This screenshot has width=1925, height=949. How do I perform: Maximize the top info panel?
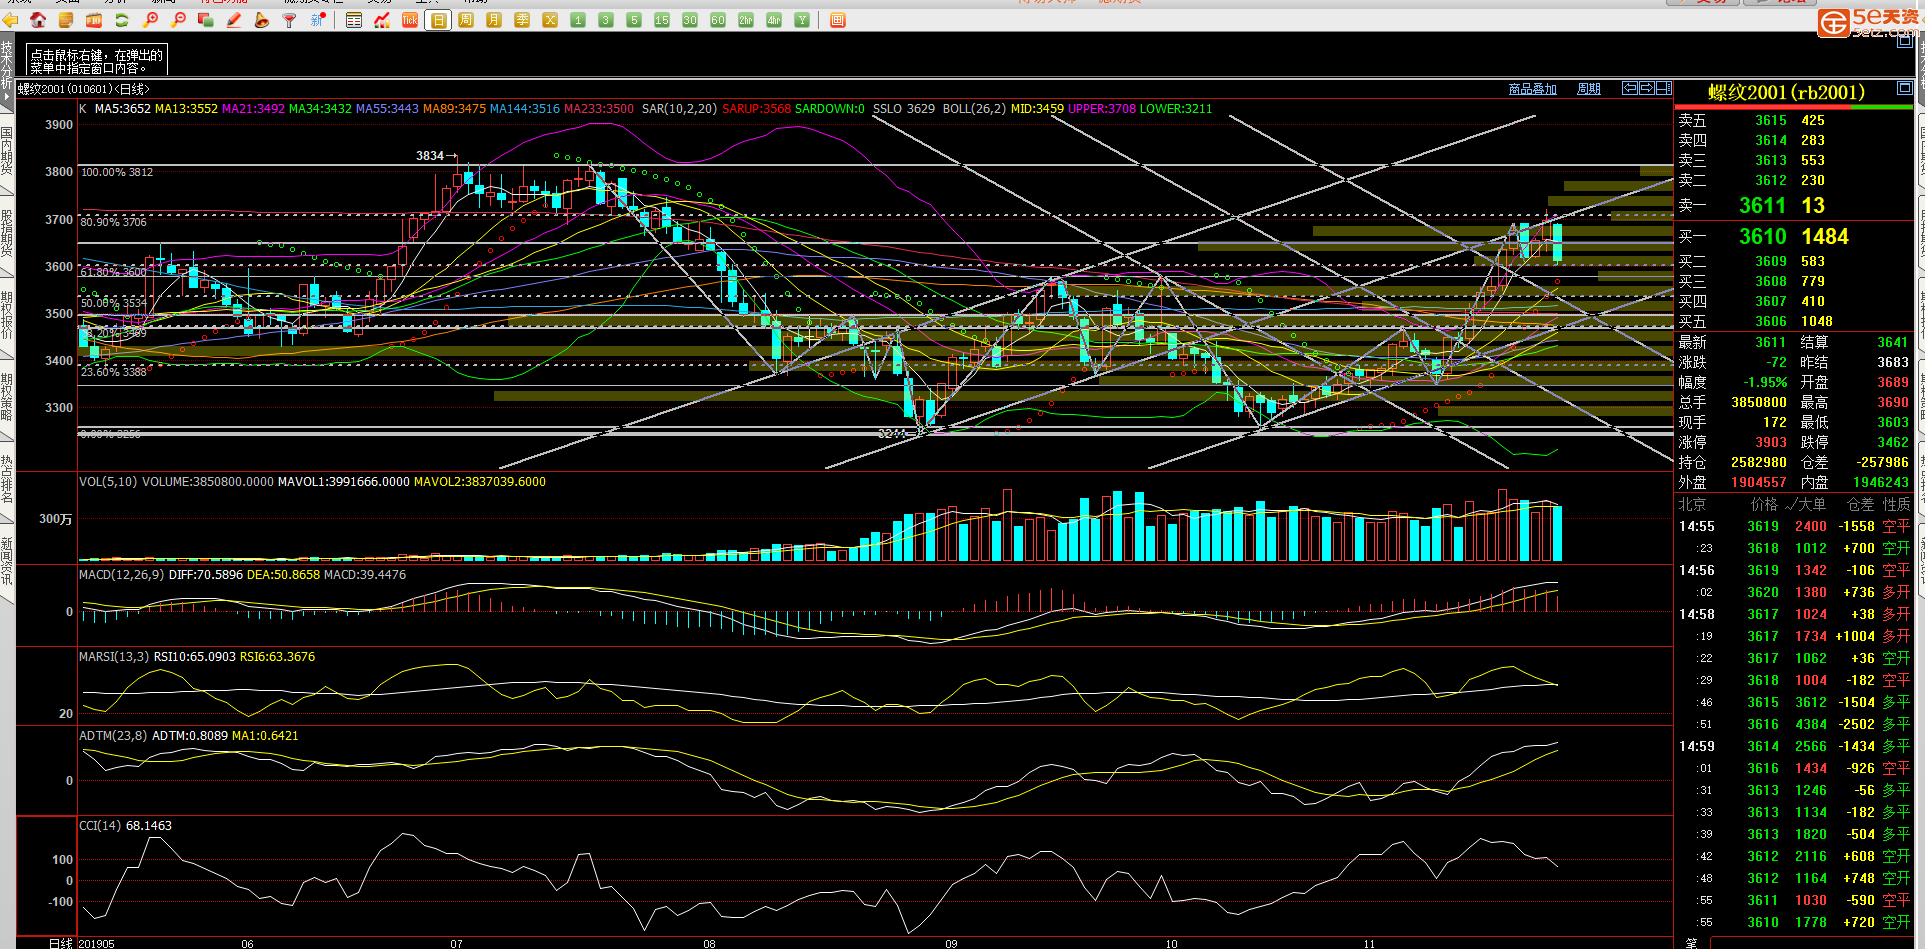coord(1905,41)
